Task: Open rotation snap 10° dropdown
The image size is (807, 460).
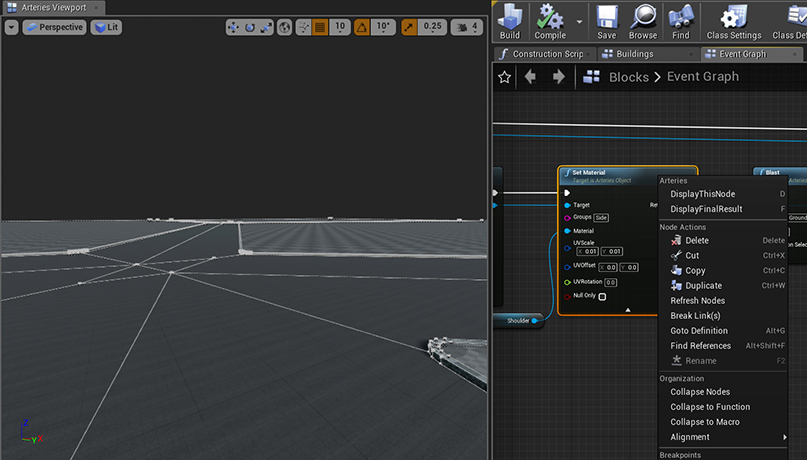Action: coord(383,27)
